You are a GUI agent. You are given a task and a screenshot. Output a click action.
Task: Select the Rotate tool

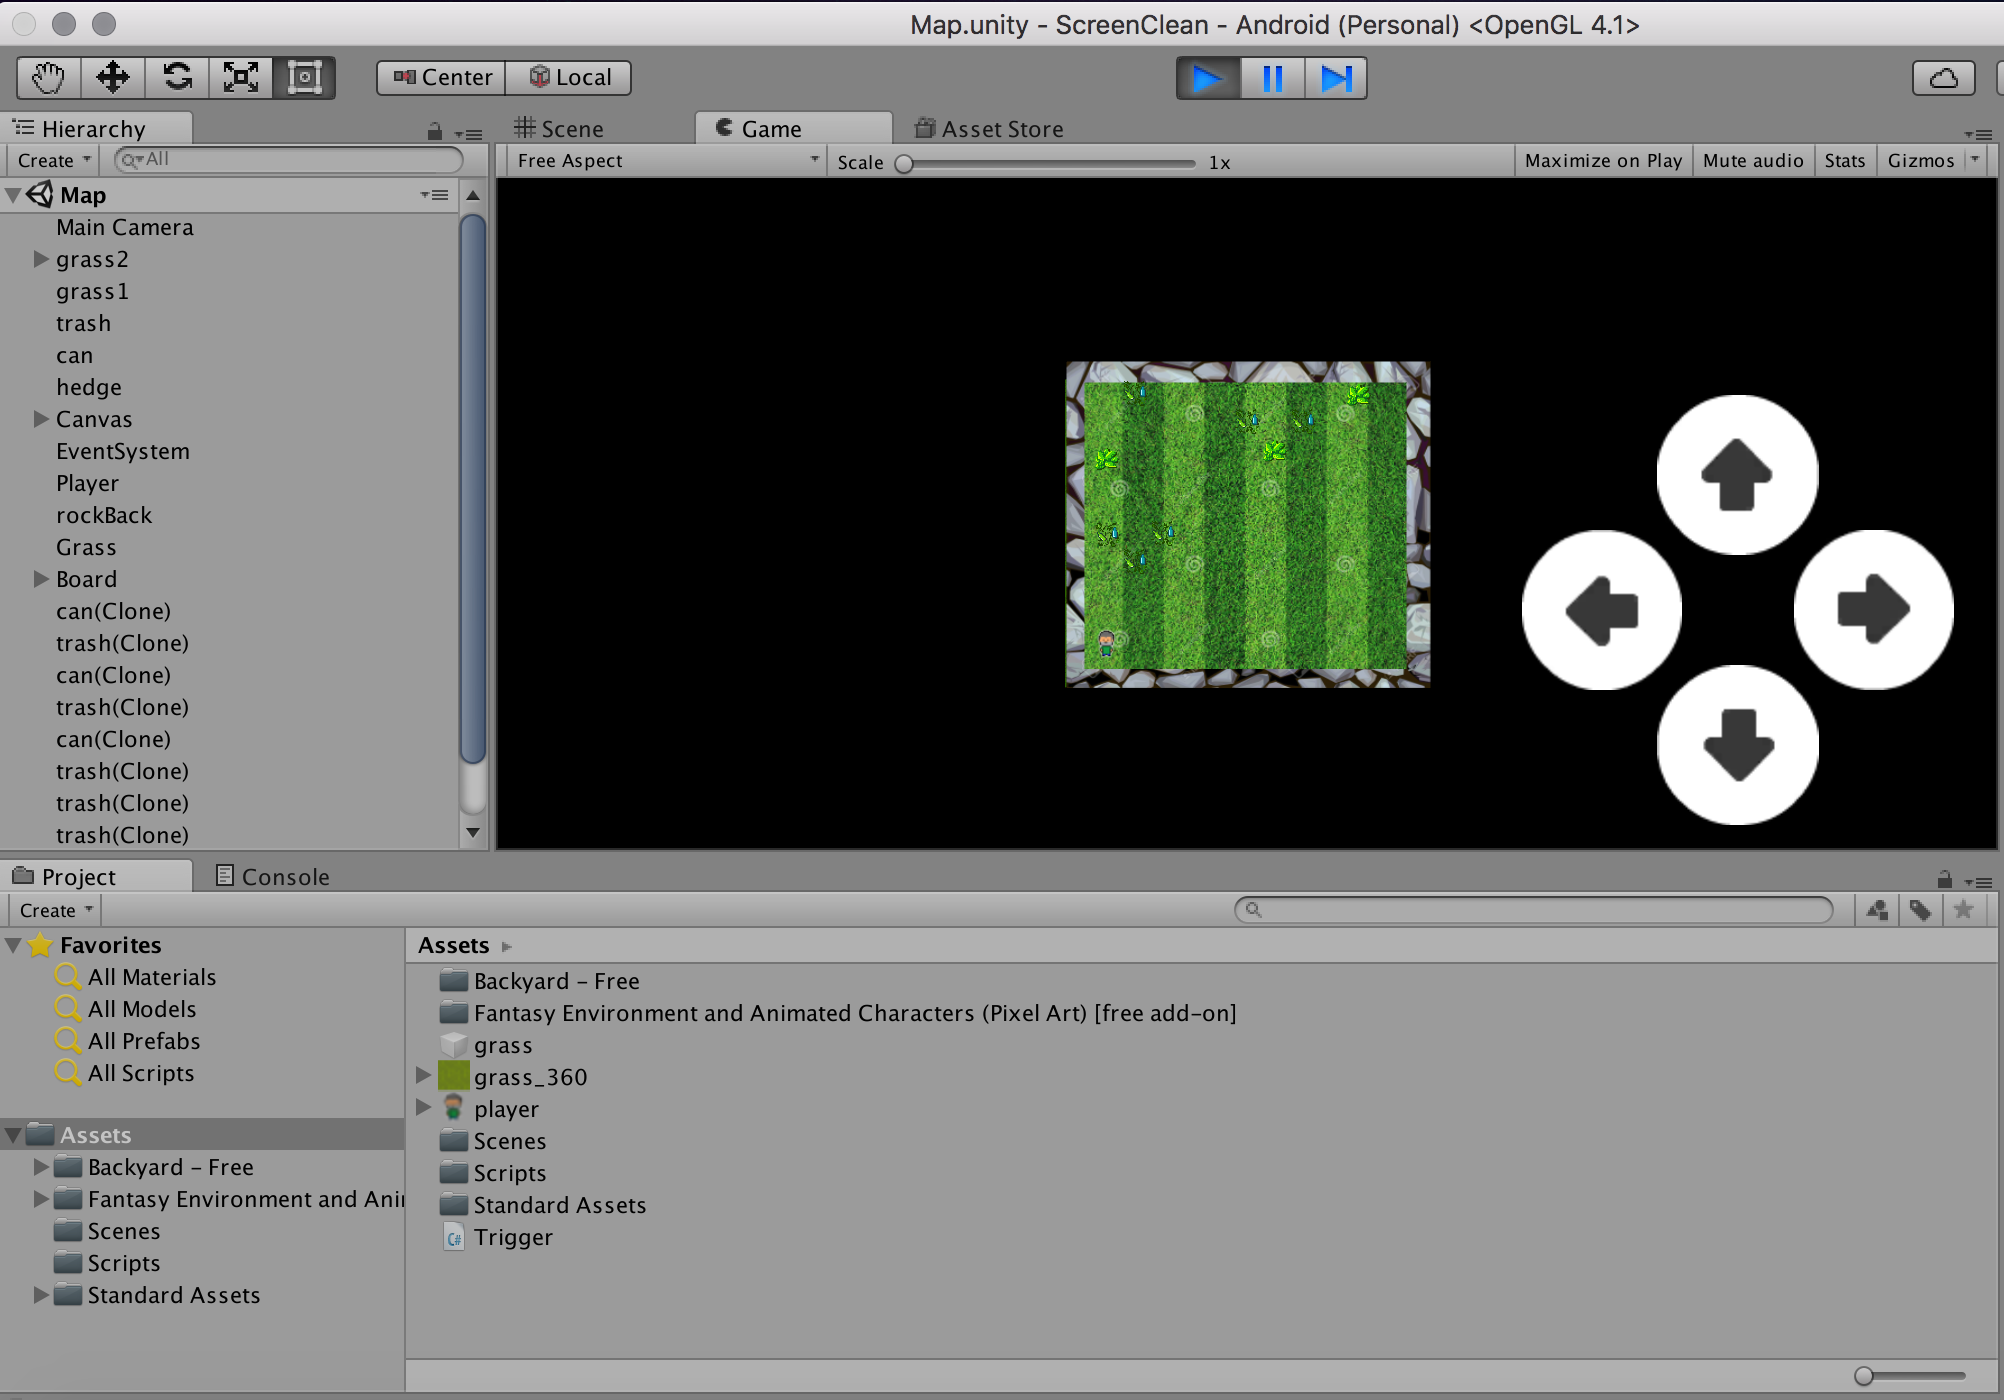pyautogui.click(x=177, y=77)
